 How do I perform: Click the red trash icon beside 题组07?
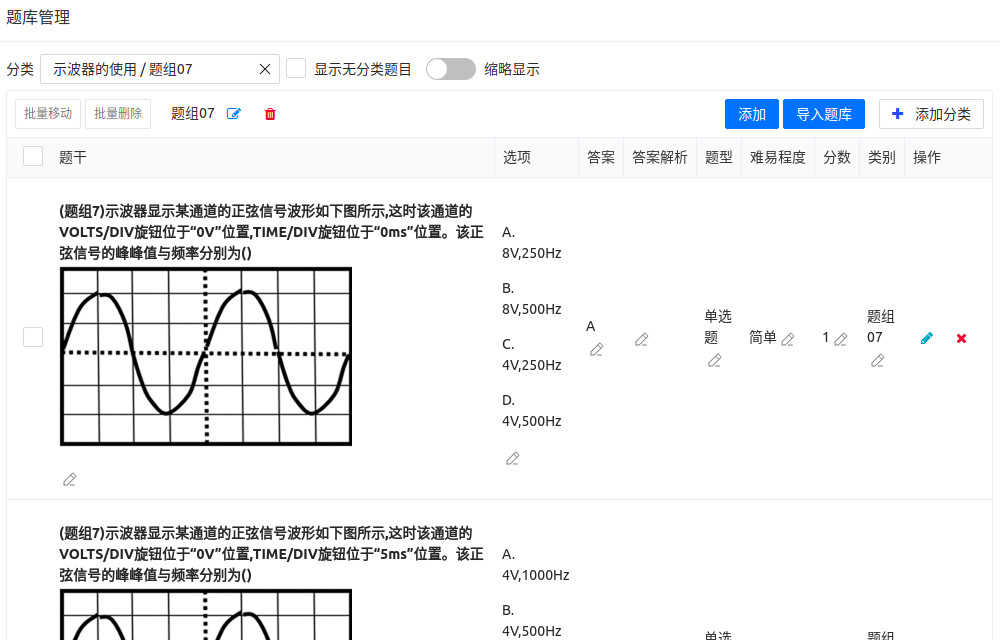(270, 114)
